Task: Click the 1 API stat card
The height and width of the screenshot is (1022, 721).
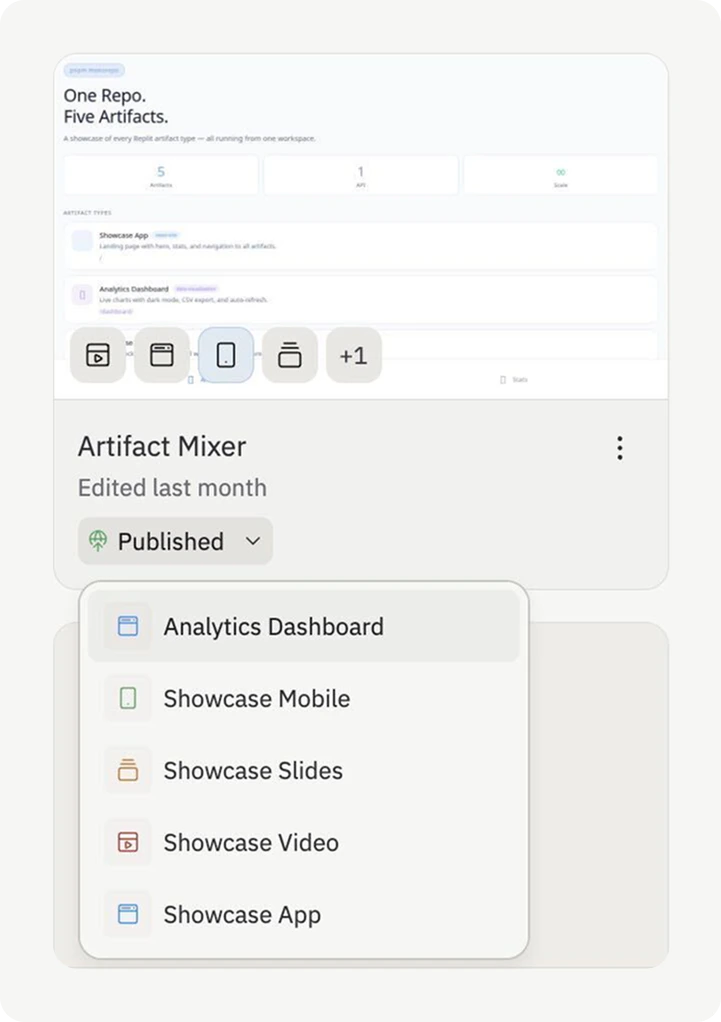Action: click(x=360, y=174)
